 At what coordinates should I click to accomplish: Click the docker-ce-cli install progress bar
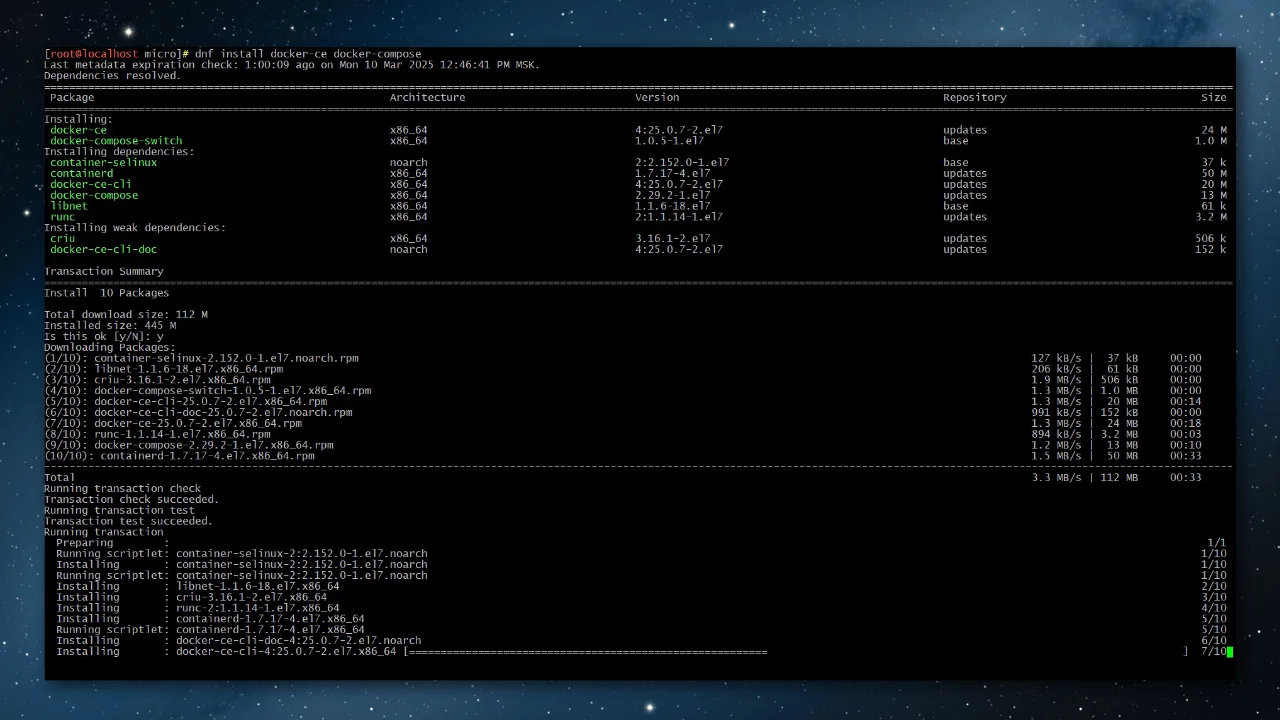click(x=796, y=652)
